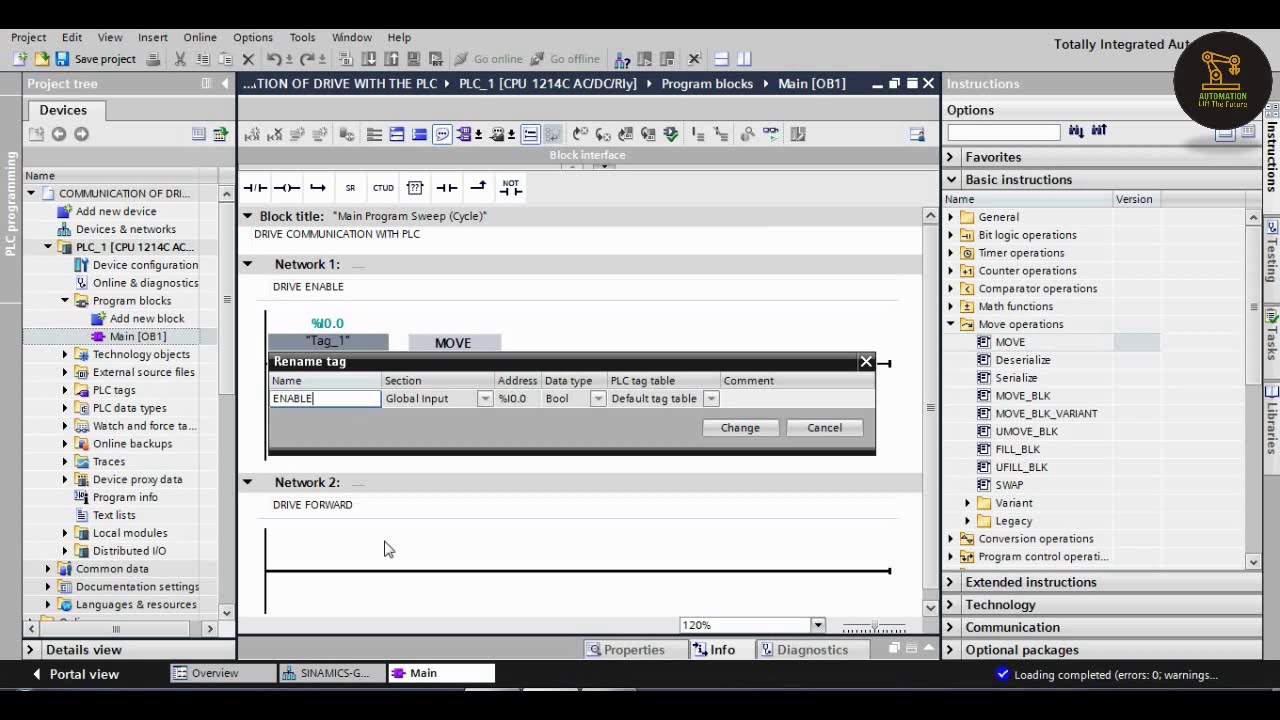
Task: Open the Insert menu
Action: click(x=153, y=37)
